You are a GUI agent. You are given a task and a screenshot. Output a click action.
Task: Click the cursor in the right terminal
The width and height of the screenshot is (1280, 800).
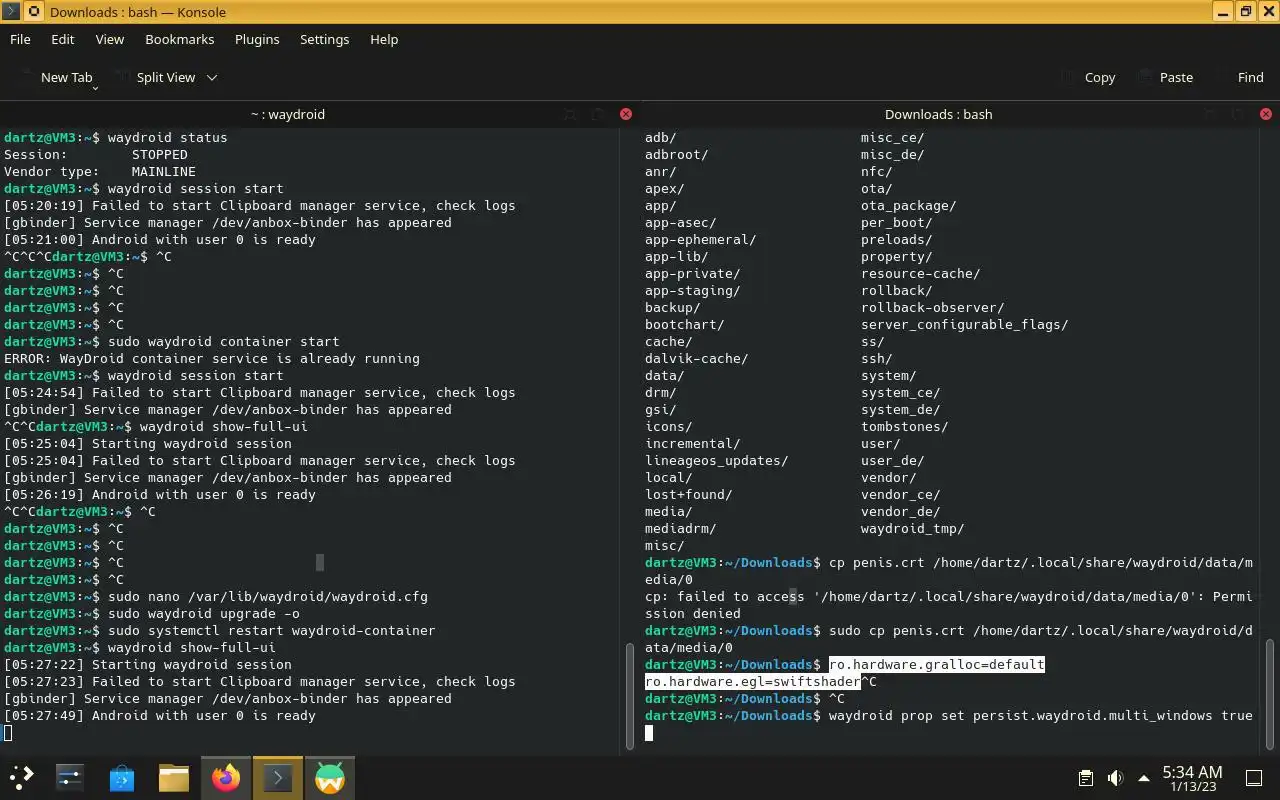[x=649, y=733]
